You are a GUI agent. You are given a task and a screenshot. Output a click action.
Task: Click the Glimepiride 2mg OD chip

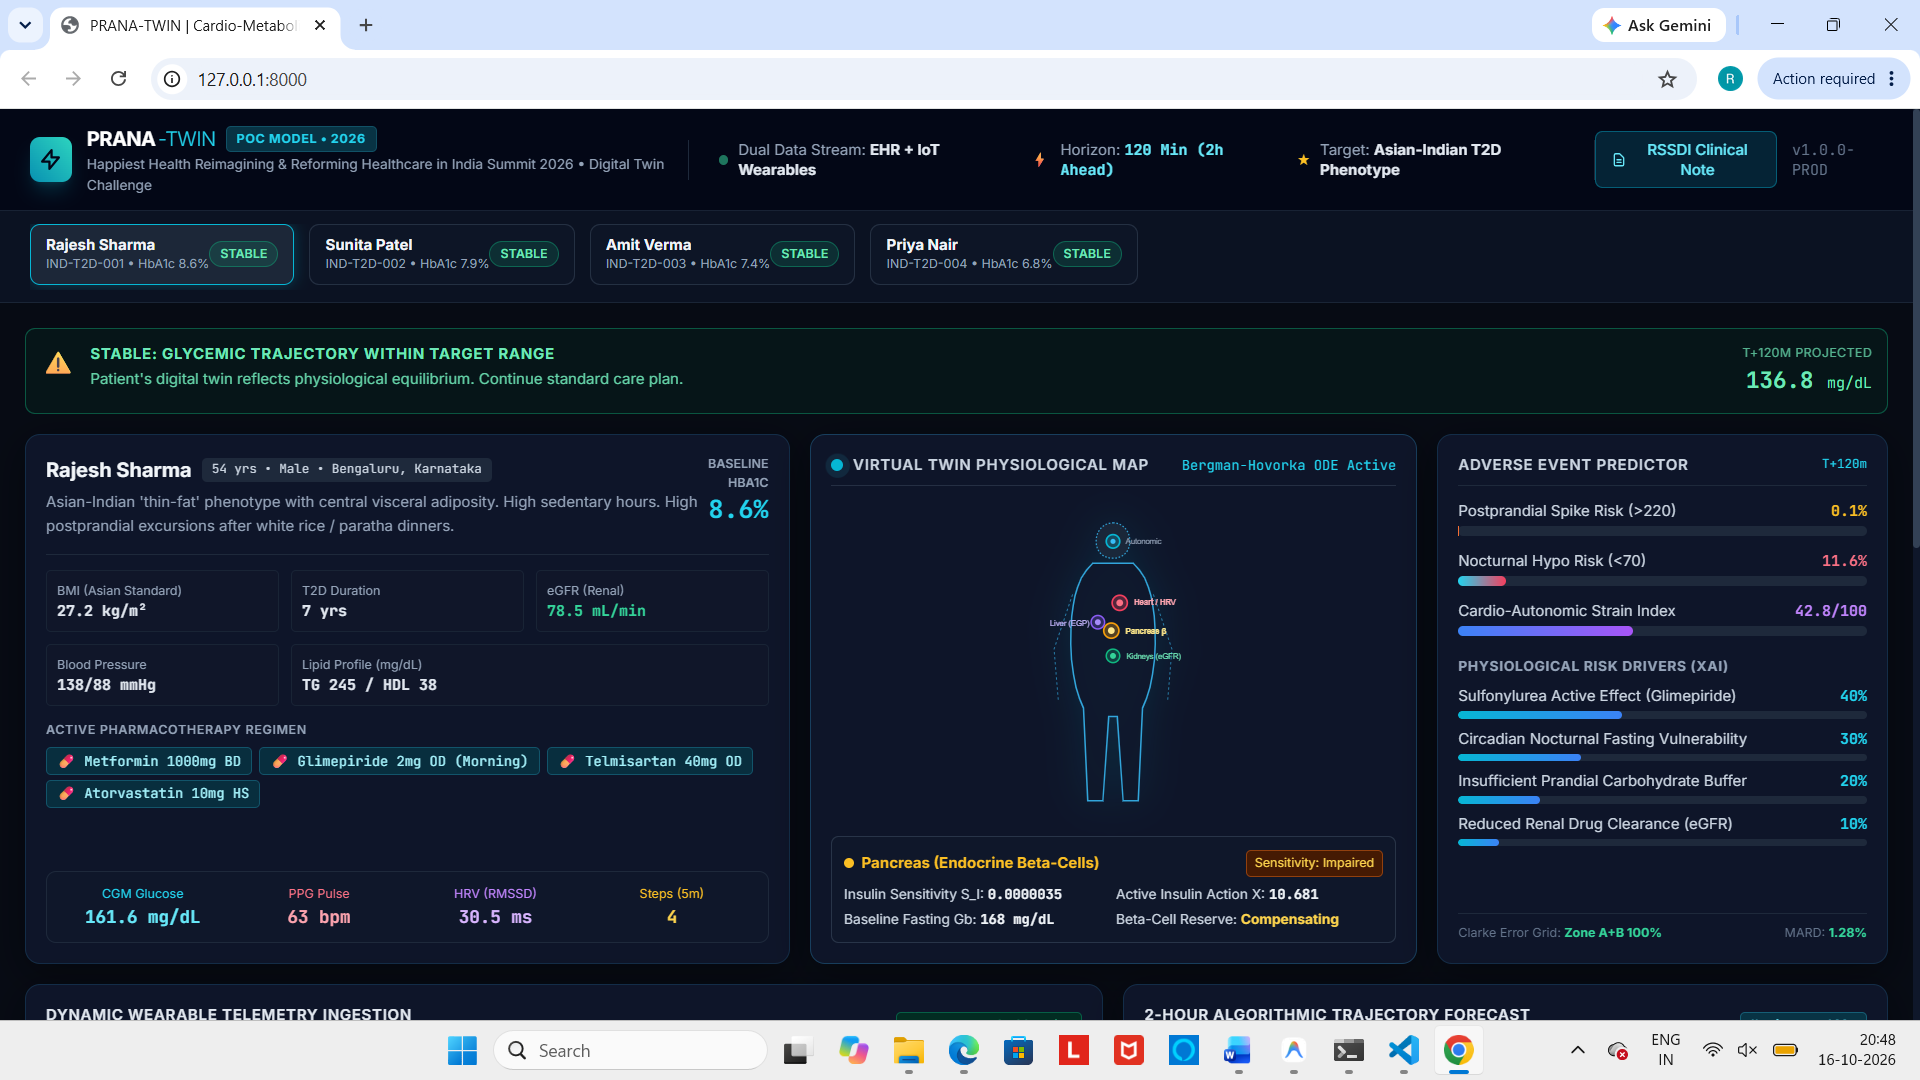tap(400, 761)
